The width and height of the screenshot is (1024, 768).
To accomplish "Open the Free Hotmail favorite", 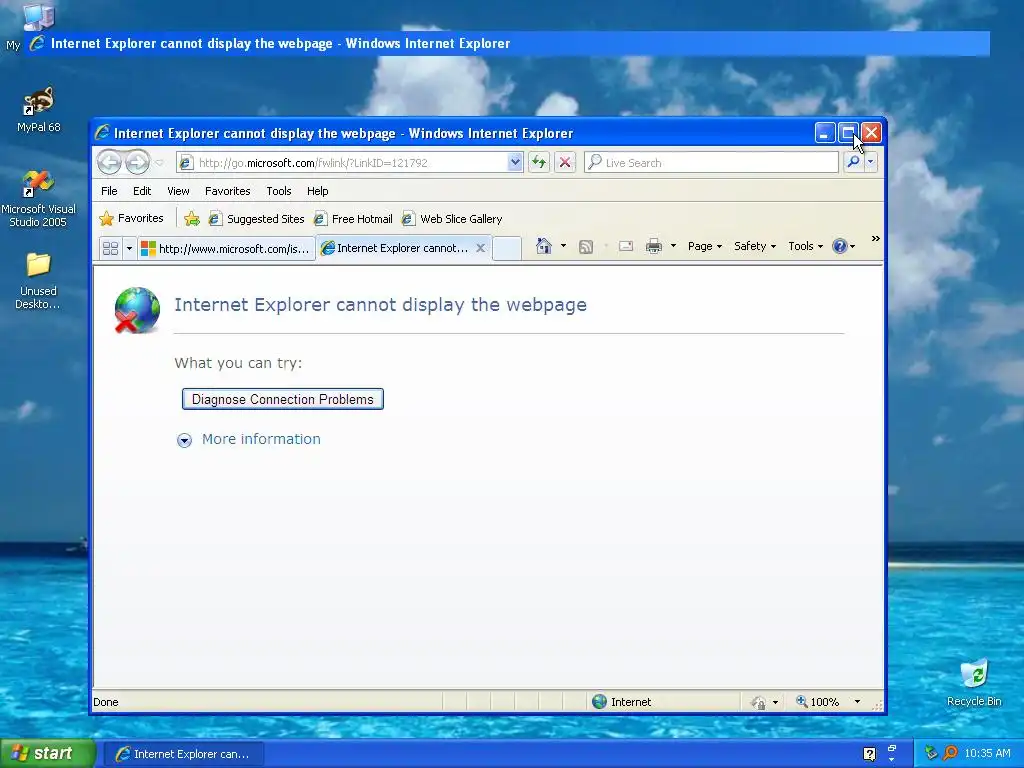I will coord(353,219).
